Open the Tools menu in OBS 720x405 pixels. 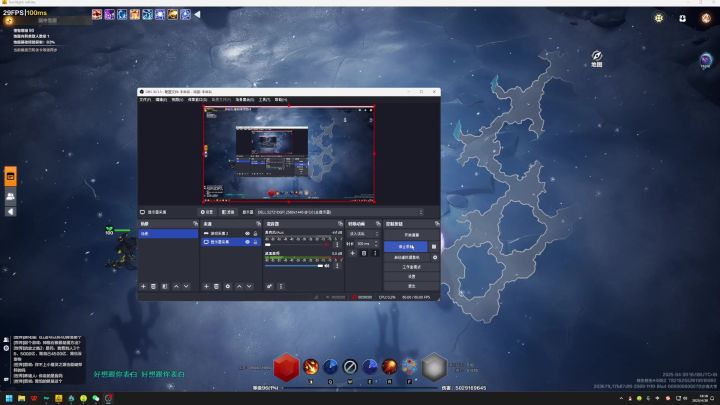pyautogui.click(x=264, y=100)
